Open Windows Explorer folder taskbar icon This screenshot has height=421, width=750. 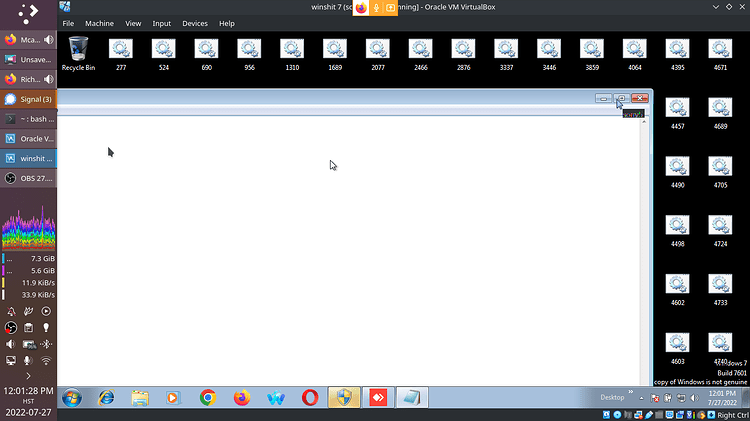[x=140, y=398]
